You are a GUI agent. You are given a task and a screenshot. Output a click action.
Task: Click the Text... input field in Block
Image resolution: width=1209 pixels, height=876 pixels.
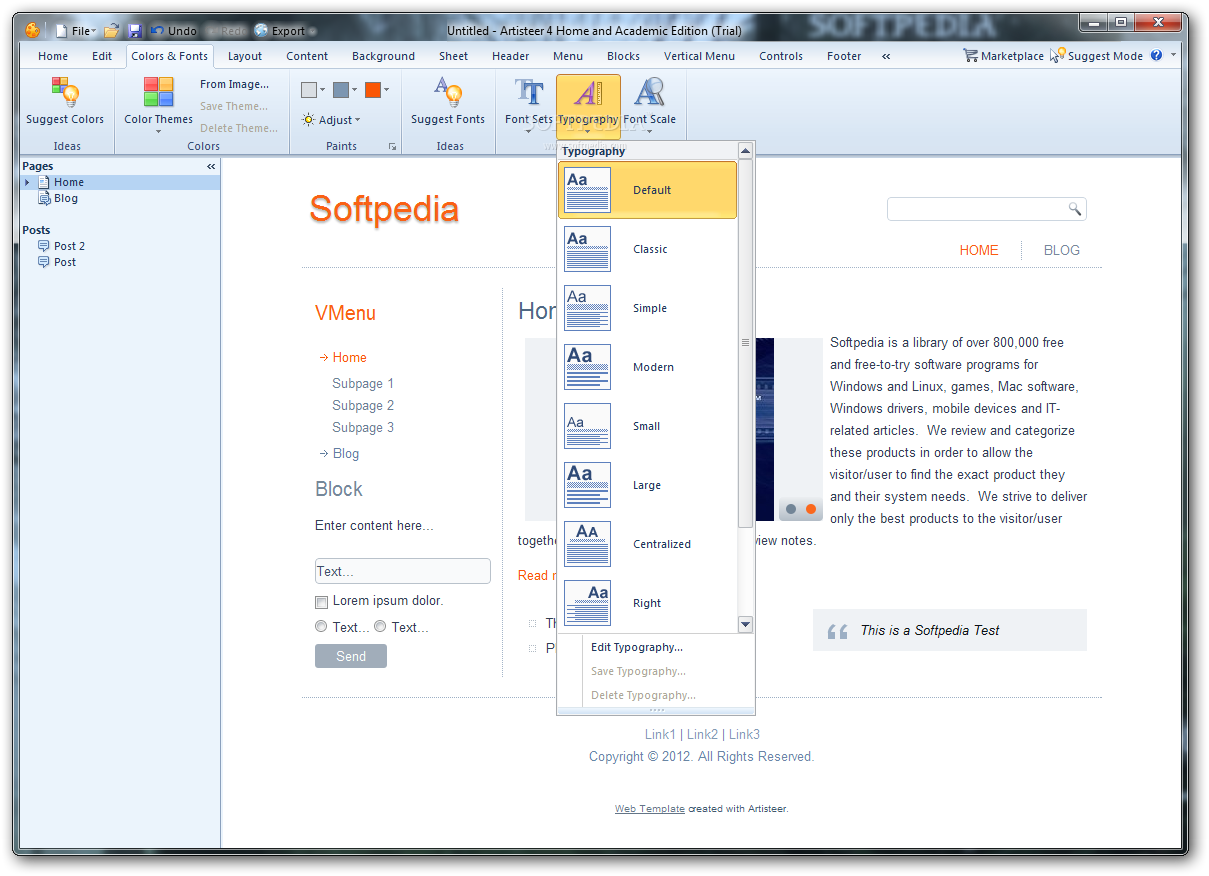403,571
